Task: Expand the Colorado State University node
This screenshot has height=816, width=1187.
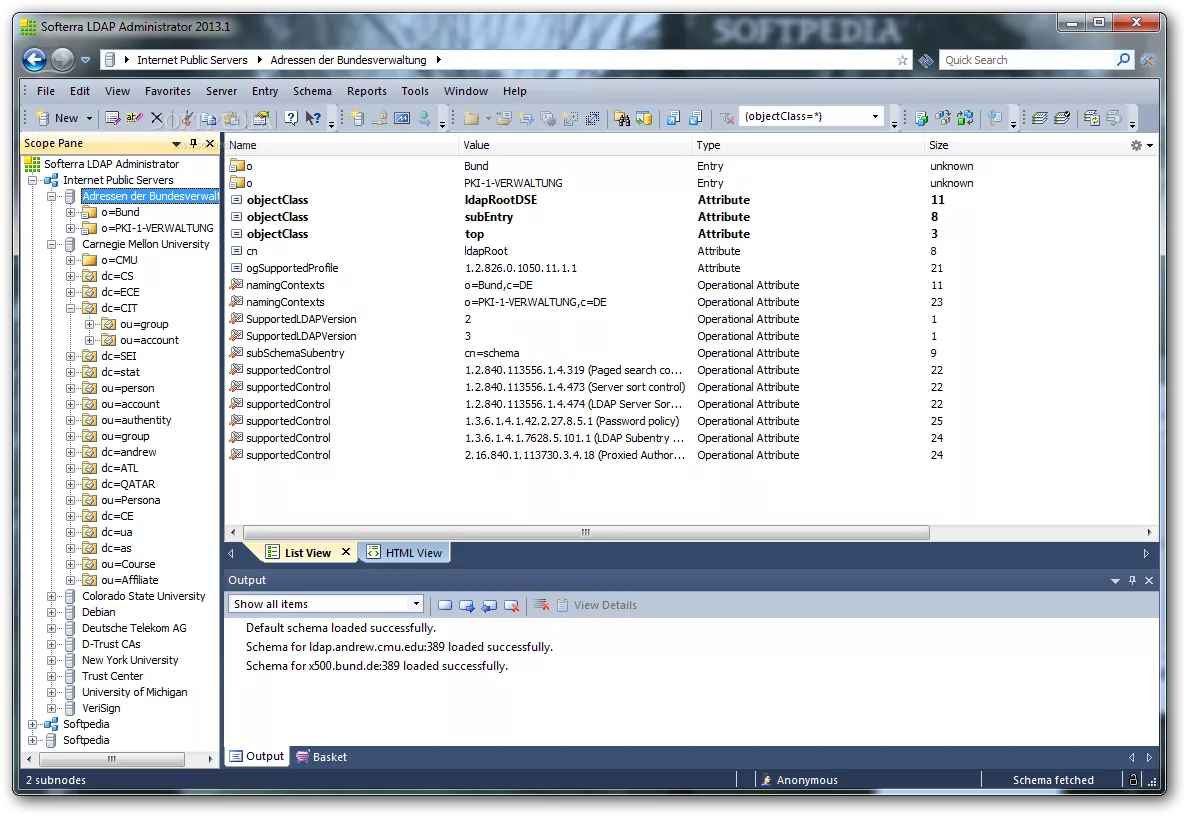Action: (51, 596)
